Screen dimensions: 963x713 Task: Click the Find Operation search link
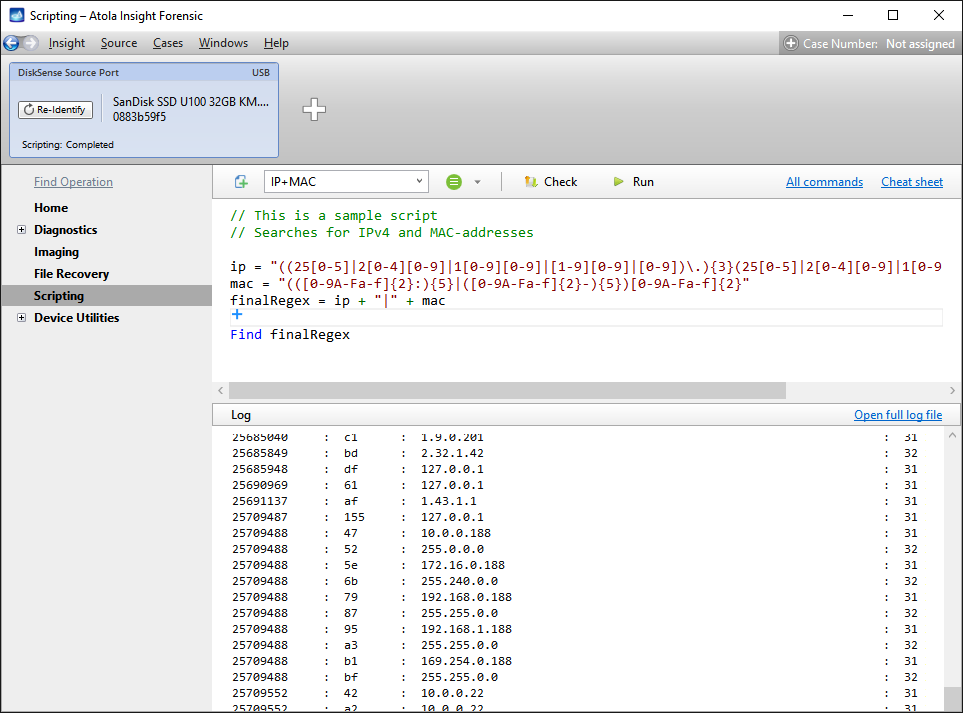pos(73,182)
